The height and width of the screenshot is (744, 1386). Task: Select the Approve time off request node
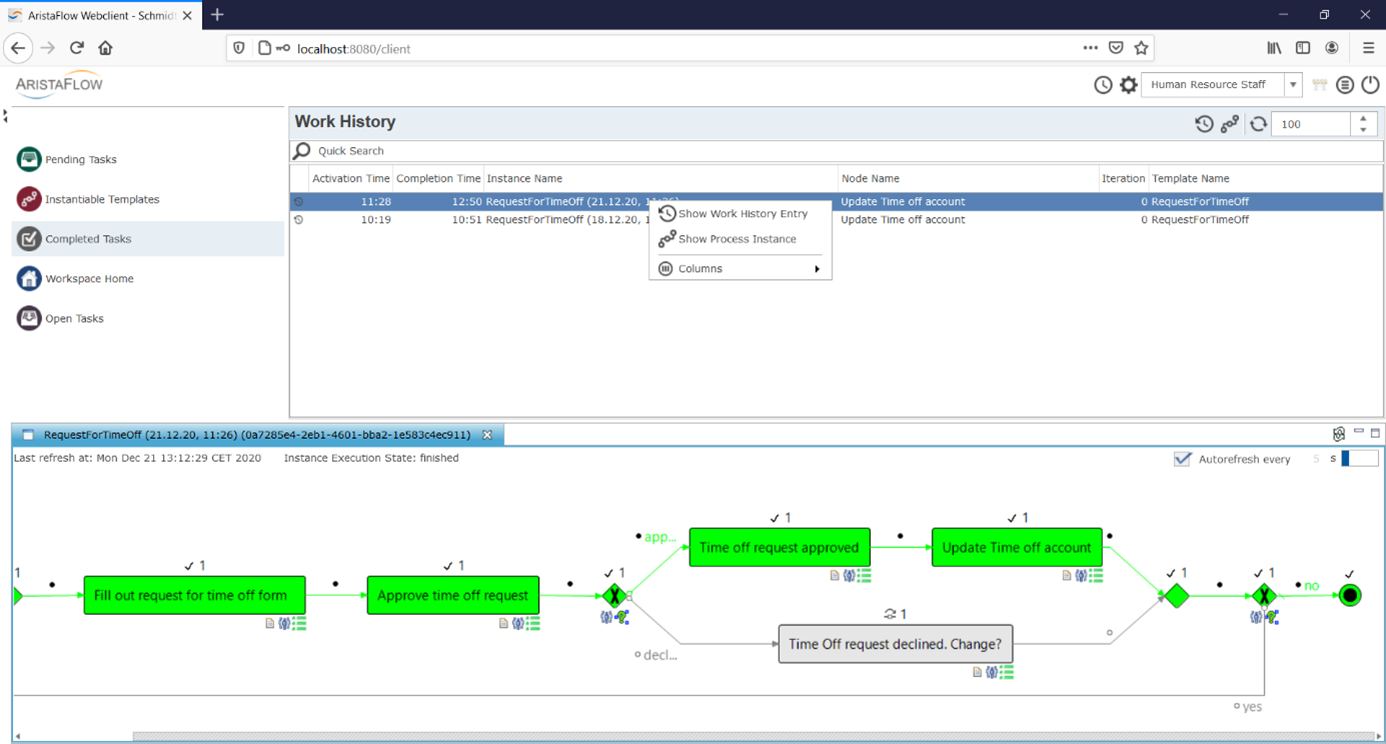coord(453,595)
